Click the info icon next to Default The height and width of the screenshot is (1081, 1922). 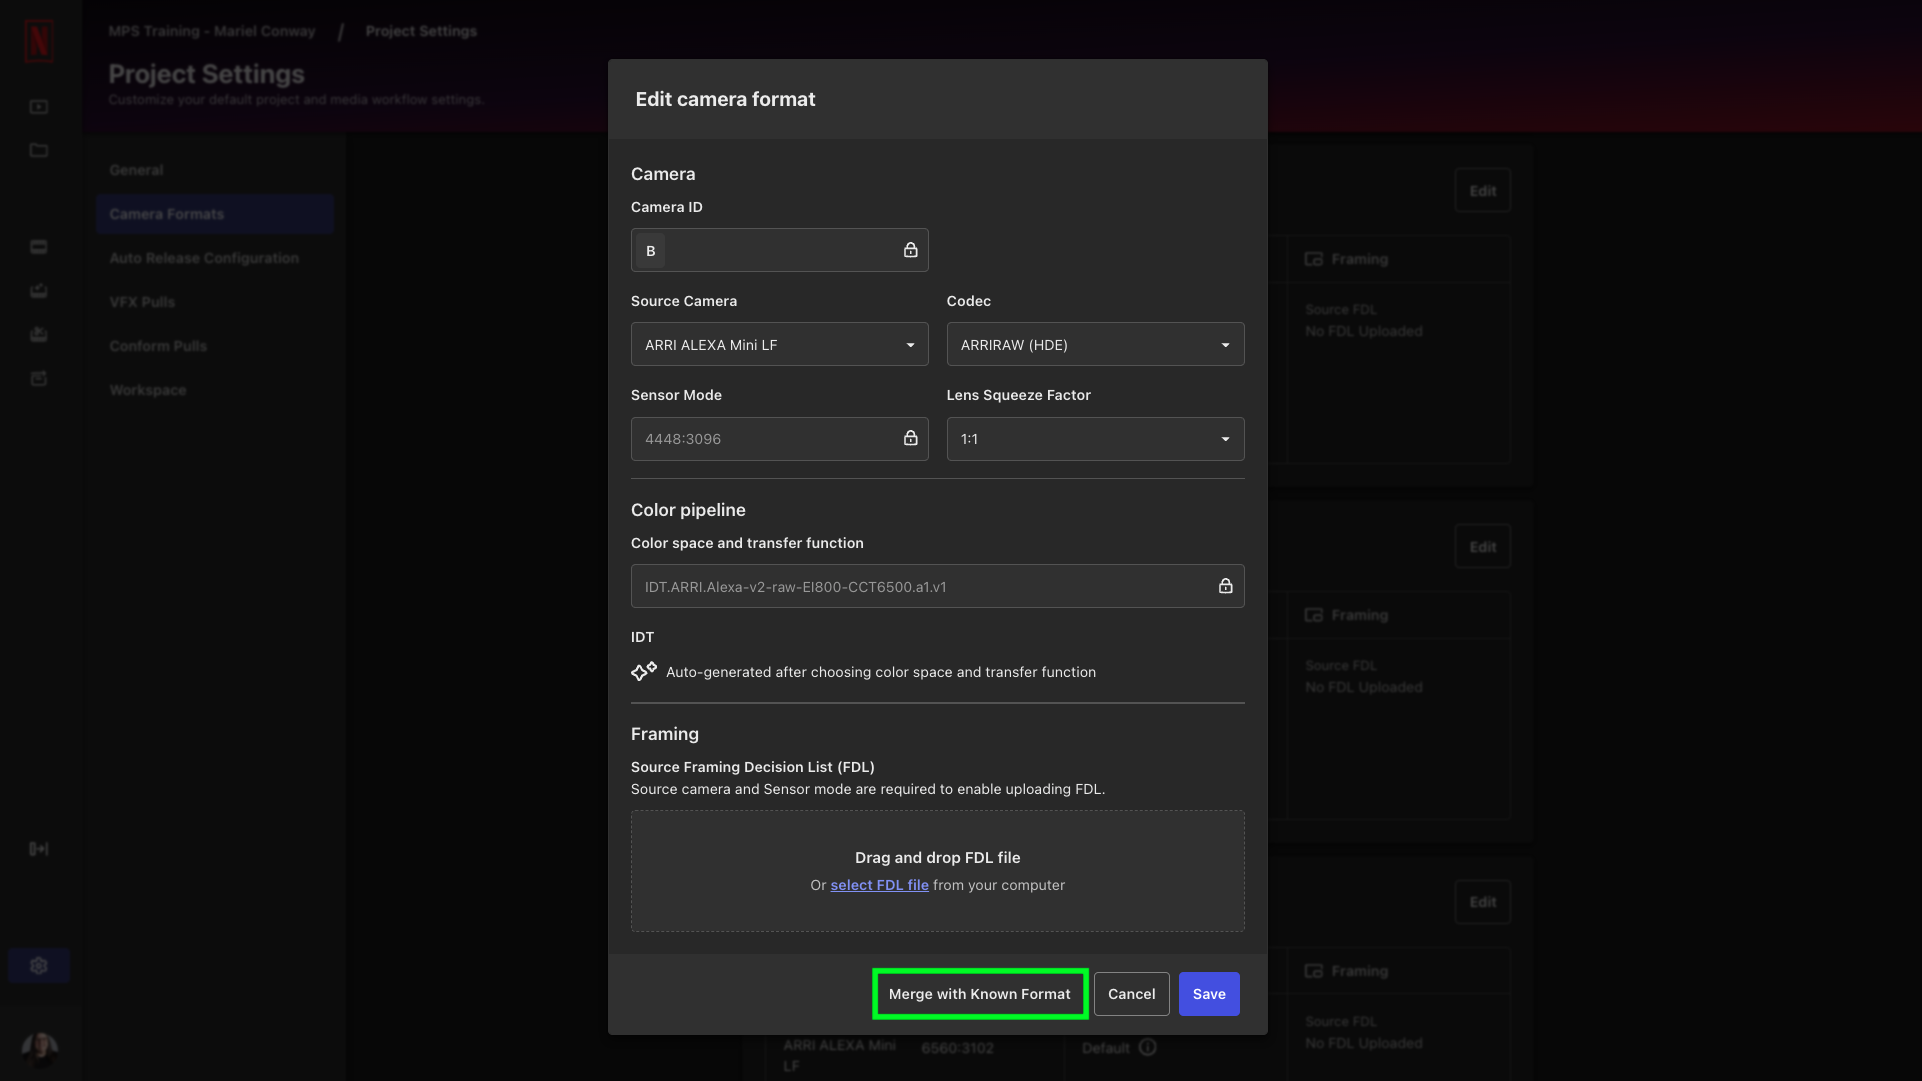tap(1148, 1047)
